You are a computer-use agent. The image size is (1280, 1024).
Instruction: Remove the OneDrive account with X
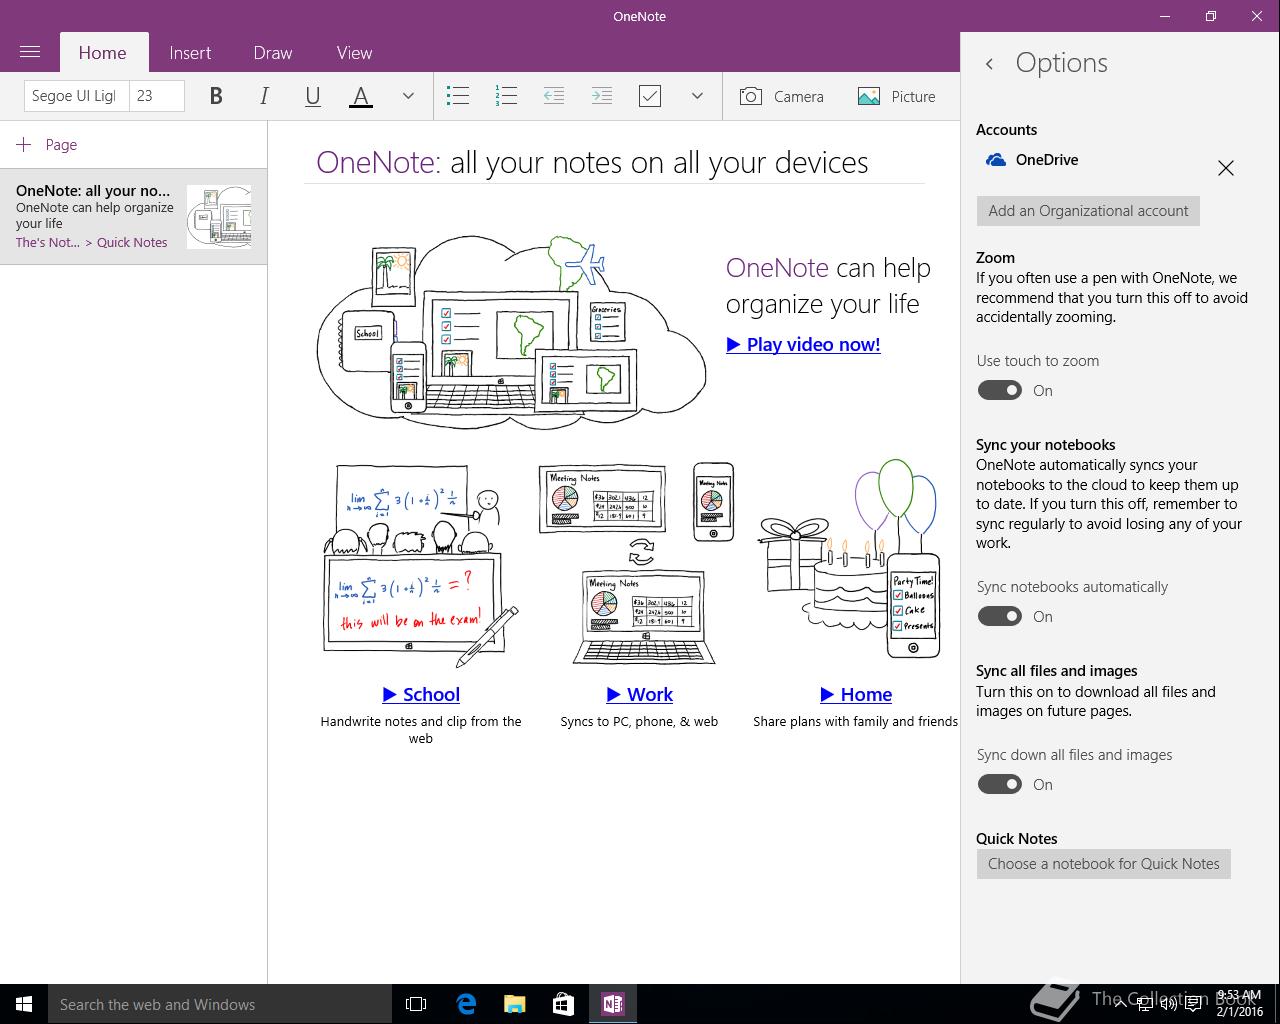point(1226,168)
